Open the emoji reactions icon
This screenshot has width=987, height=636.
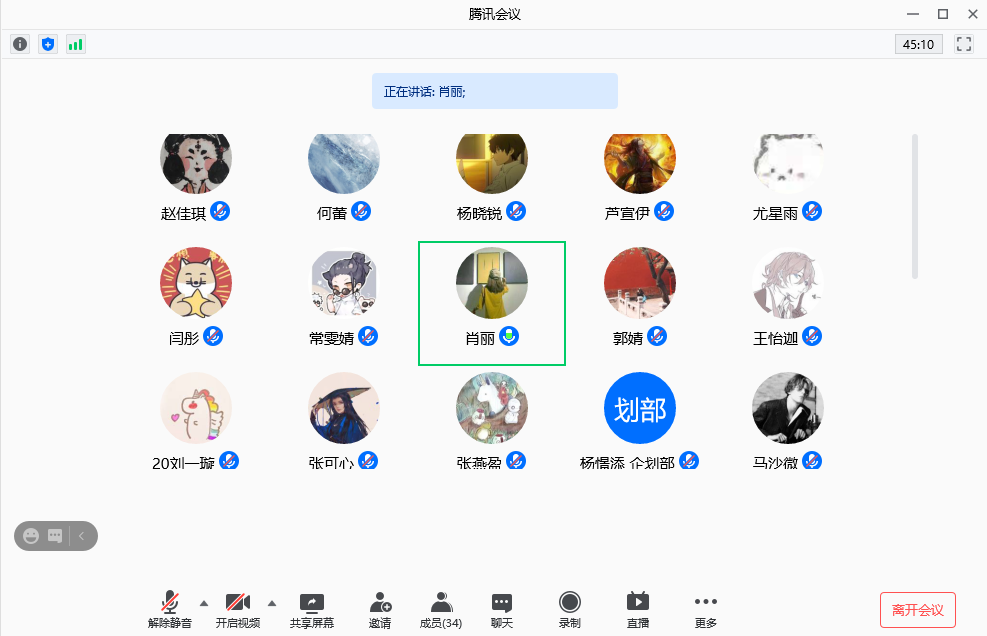31,536
